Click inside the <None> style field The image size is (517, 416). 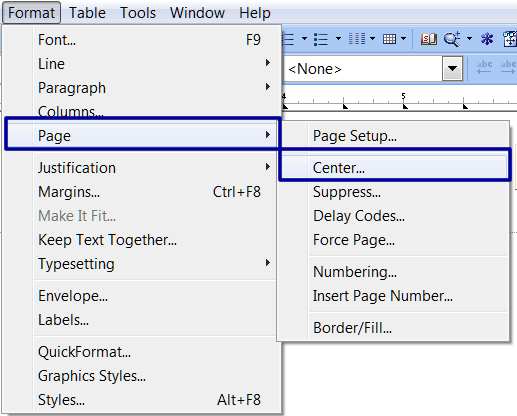[x=363, y=69]
